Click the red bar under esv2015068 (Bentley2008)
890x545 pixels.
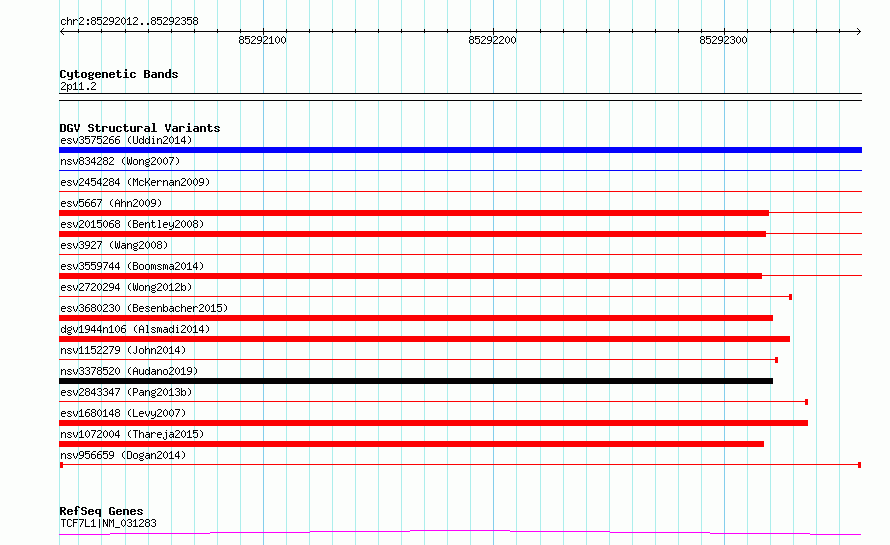413,234
